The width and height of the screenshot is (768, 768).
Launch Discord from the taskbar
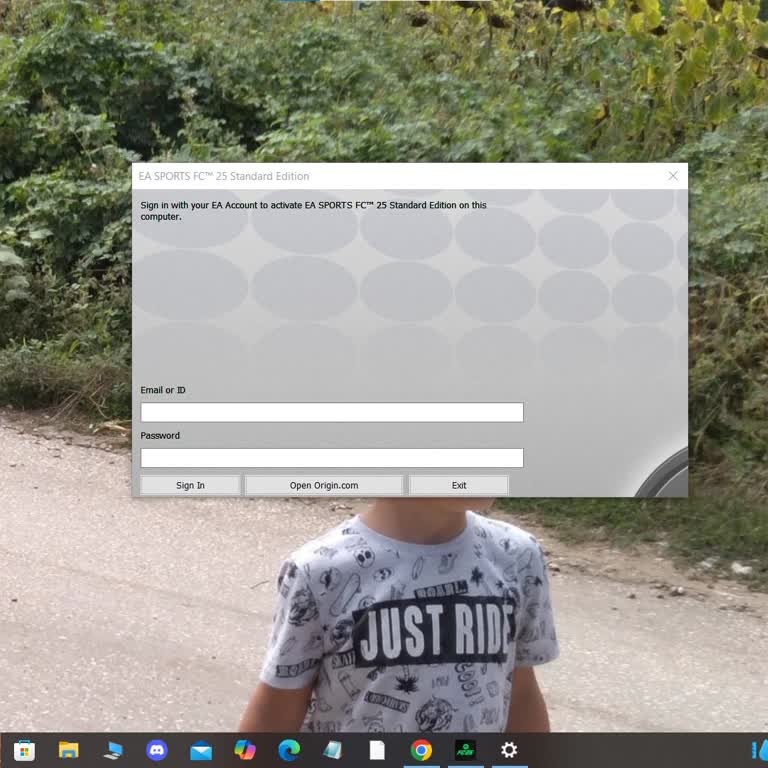tap(157, 750)
